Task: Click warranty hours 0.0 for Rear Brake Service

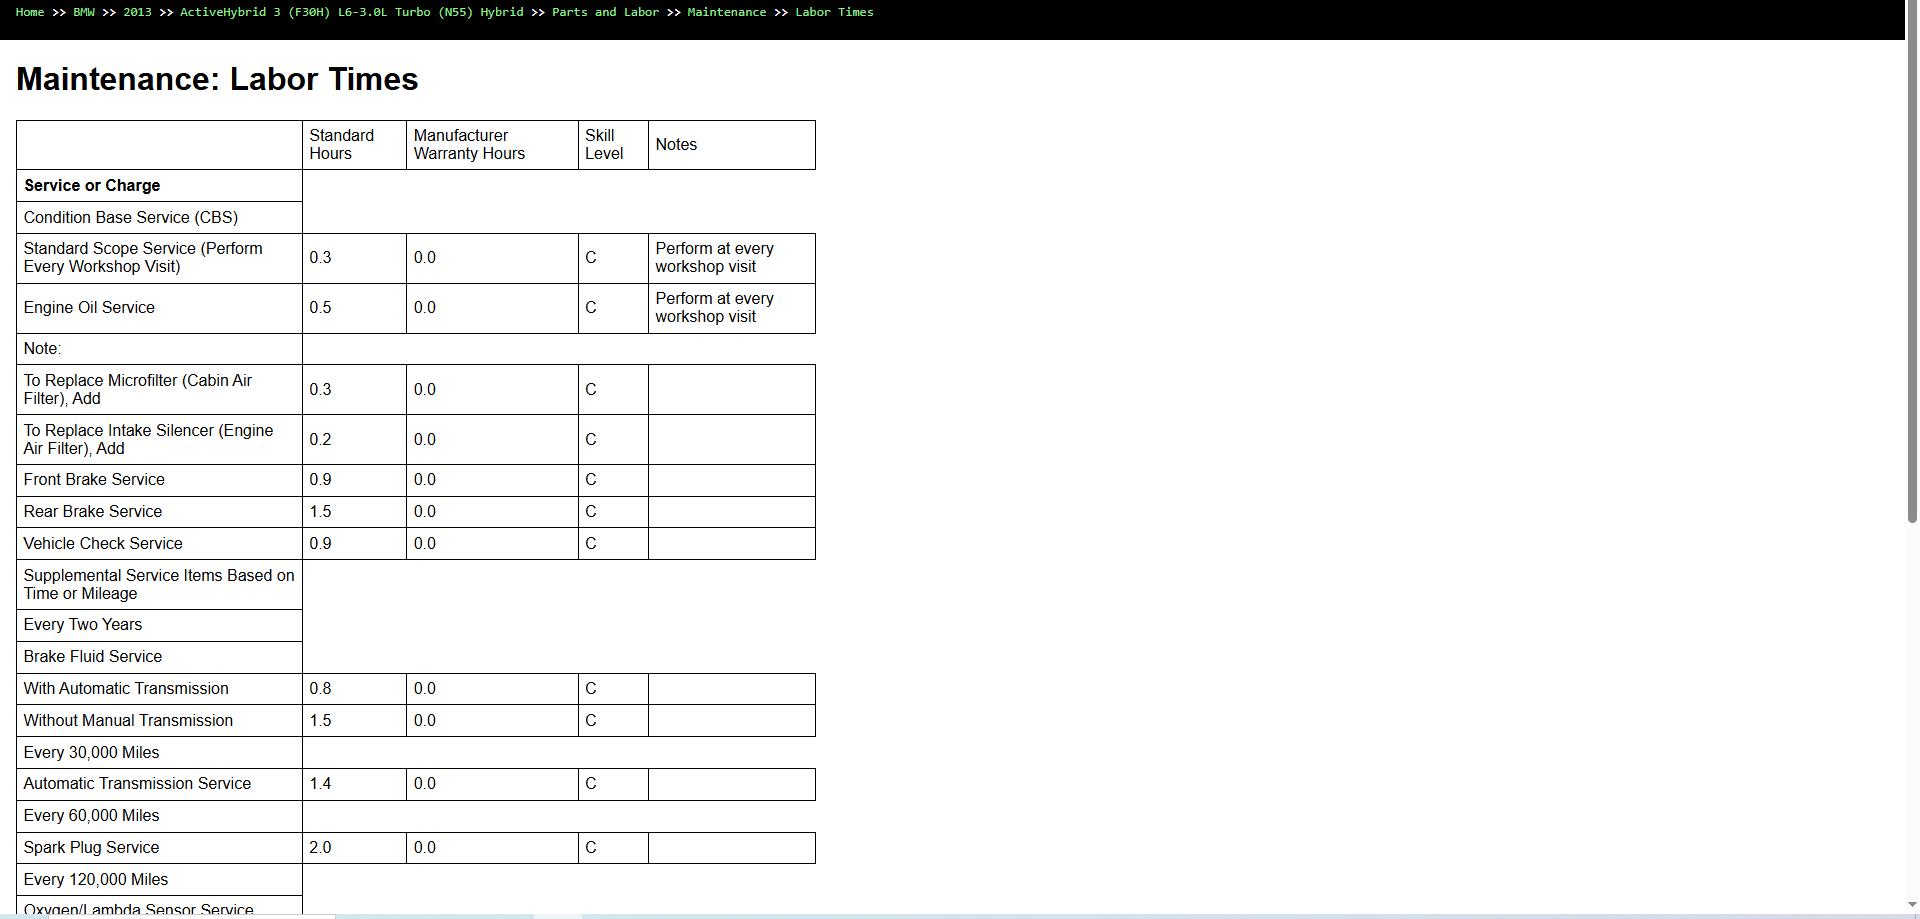Action: pyautogui.click(x=492, y=512)
